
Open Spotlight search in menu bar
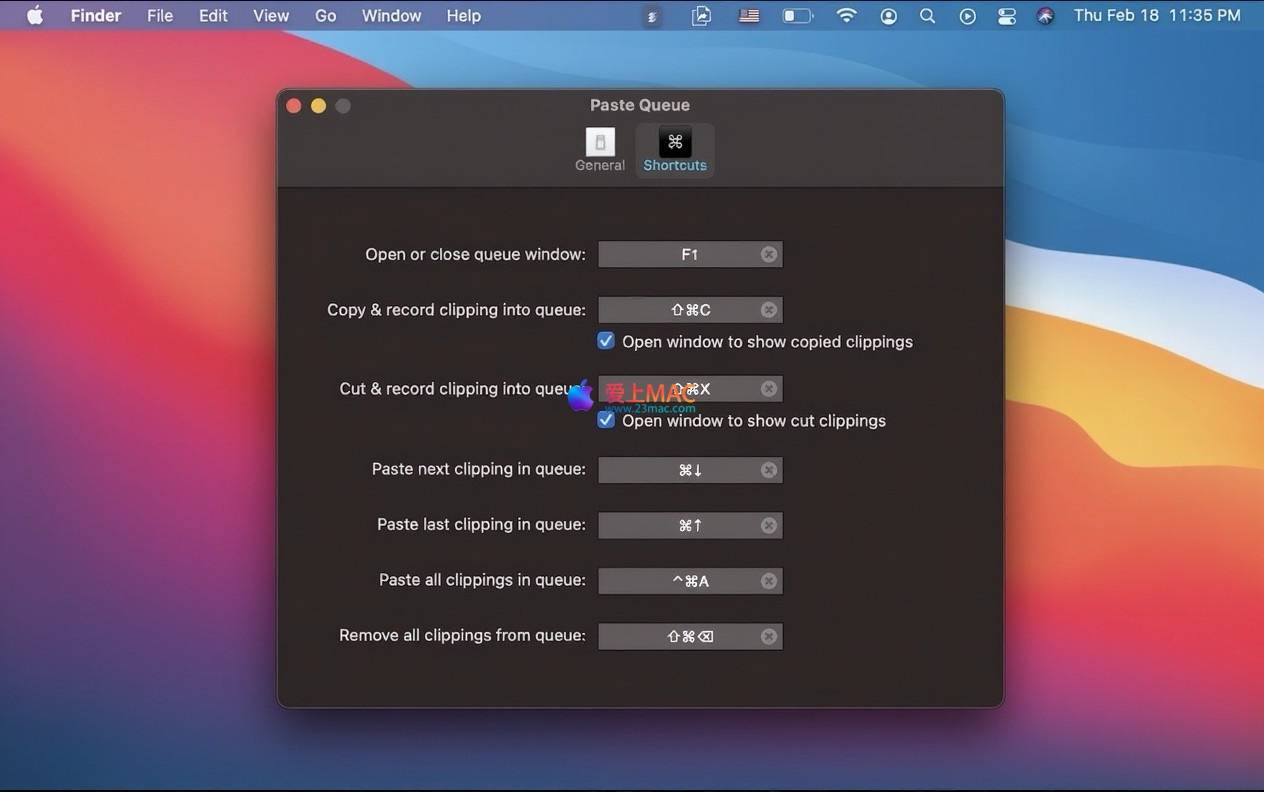927,16
